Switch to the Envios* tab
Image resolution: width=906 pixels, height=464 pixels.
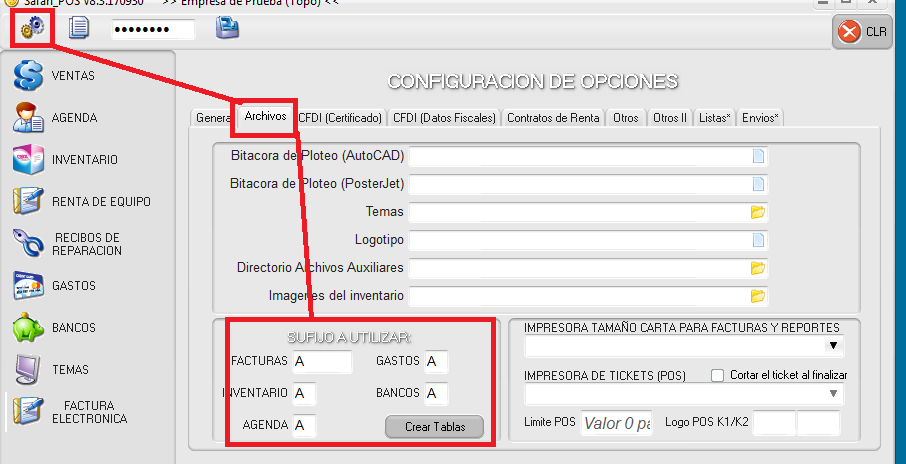[x=760, y=118]
